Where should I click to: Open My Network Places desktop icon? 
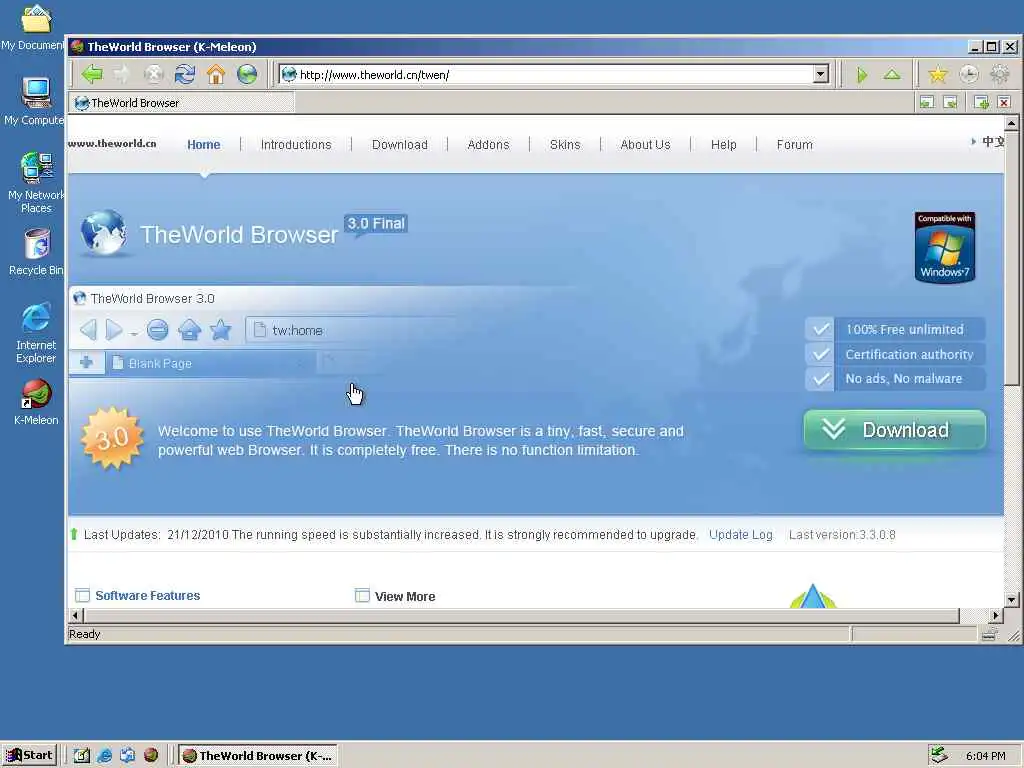coord(36,182)
